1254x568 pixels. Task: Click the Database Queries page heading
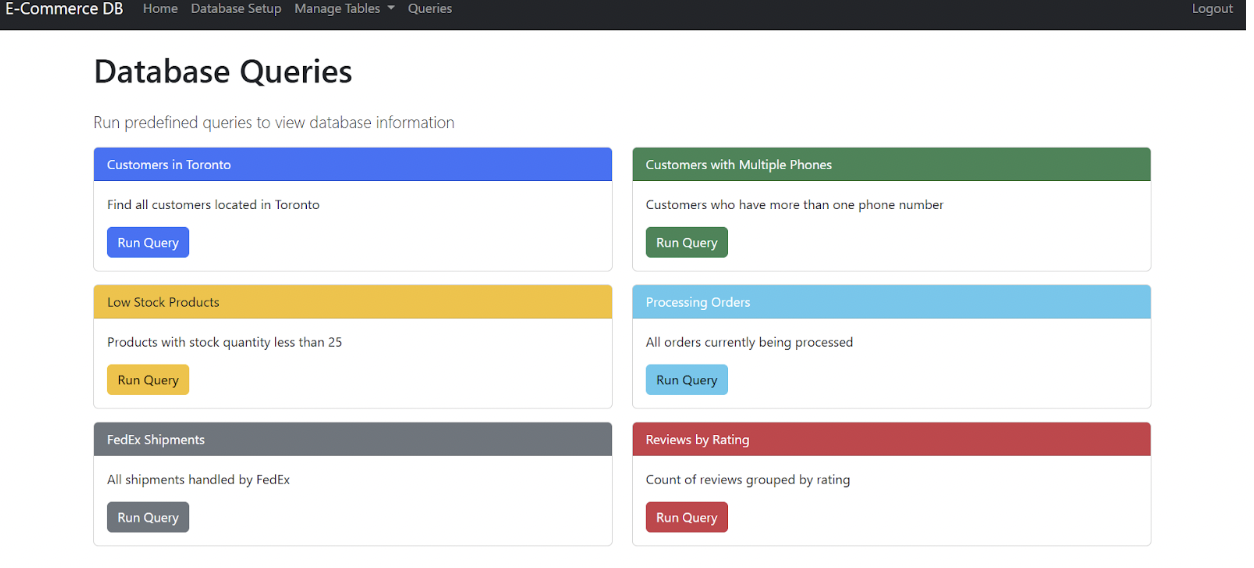tap(223, 72)
